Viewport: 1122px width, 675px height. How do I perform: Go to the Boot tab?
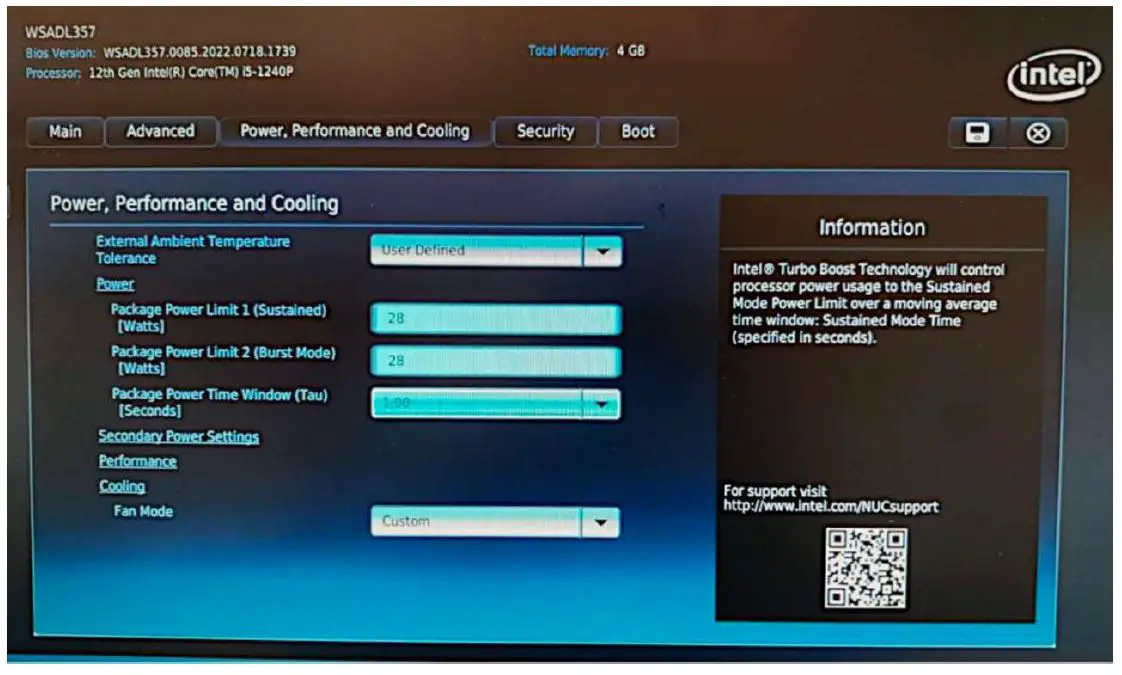[634, 130]
